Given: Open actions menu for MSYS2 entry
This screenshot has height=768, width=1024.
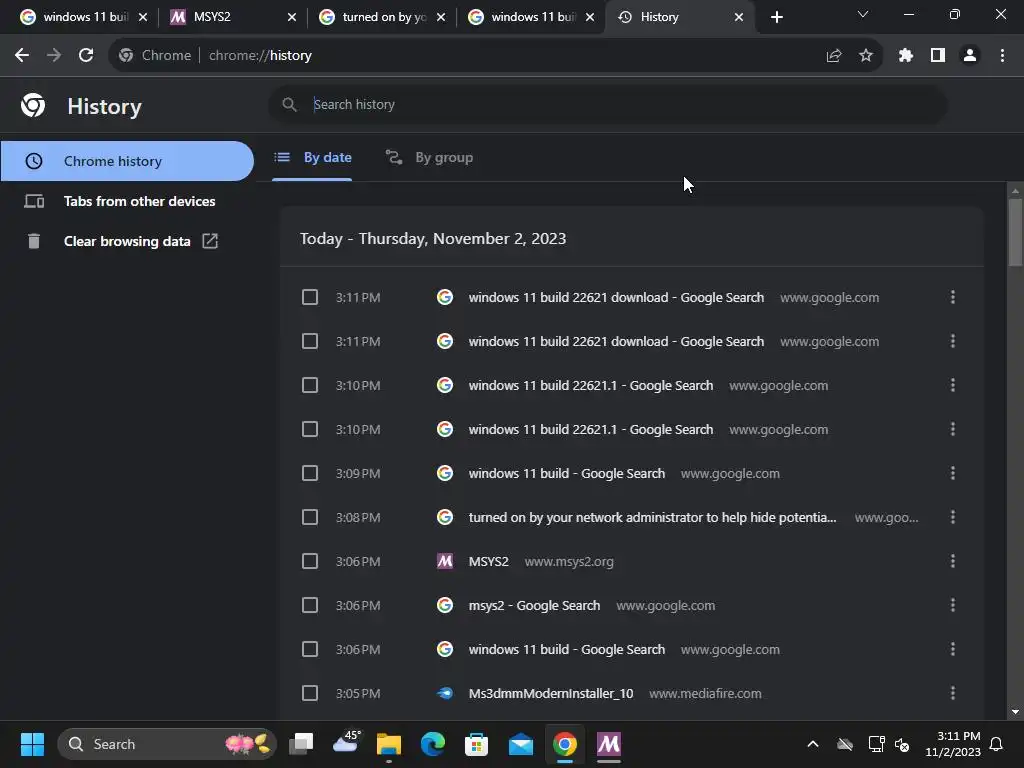Looking at the screenshot, I should point(953,561).
